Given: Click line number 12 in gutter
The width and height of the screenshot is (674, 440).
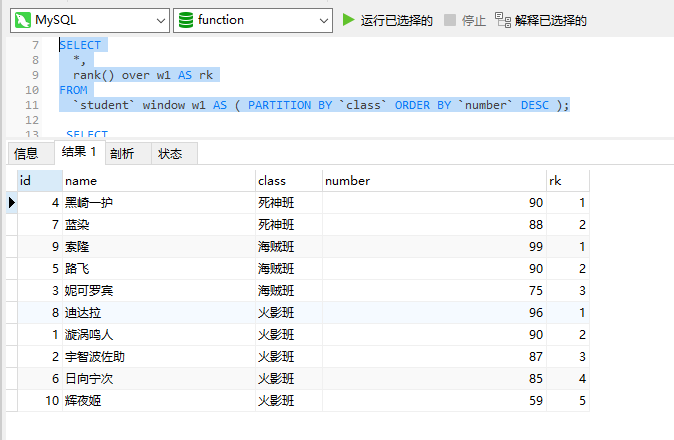Looking at the screenshot, I should pos(32,120).
